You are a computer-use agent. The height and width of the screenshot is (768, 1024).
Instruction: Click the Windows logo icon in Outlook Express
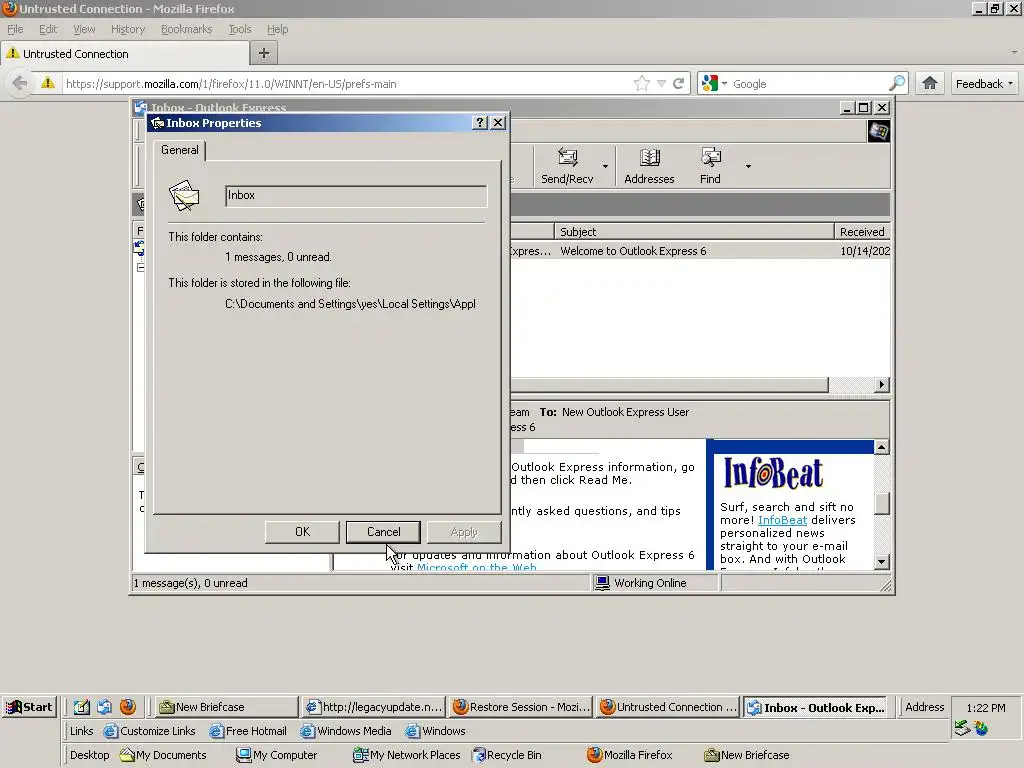tap(878, 131)
